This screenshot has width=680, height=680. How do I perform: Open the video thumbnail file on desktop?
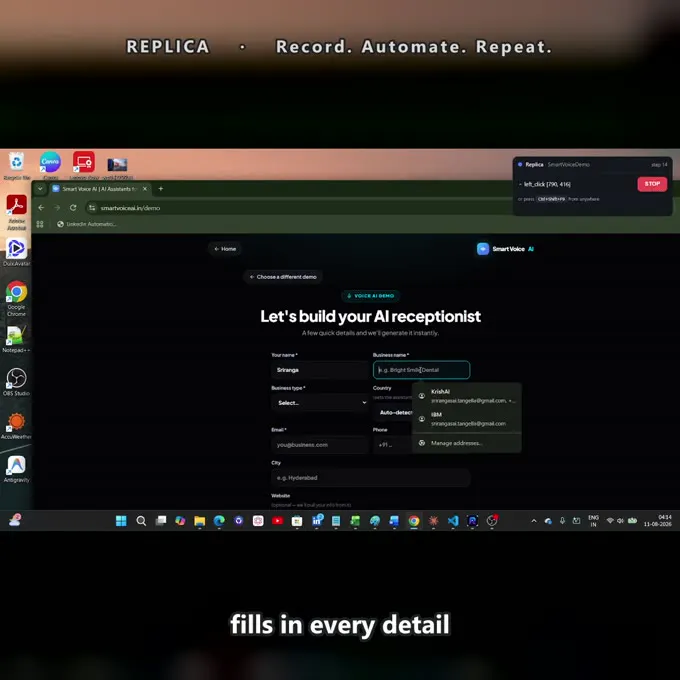coord(117,166)
